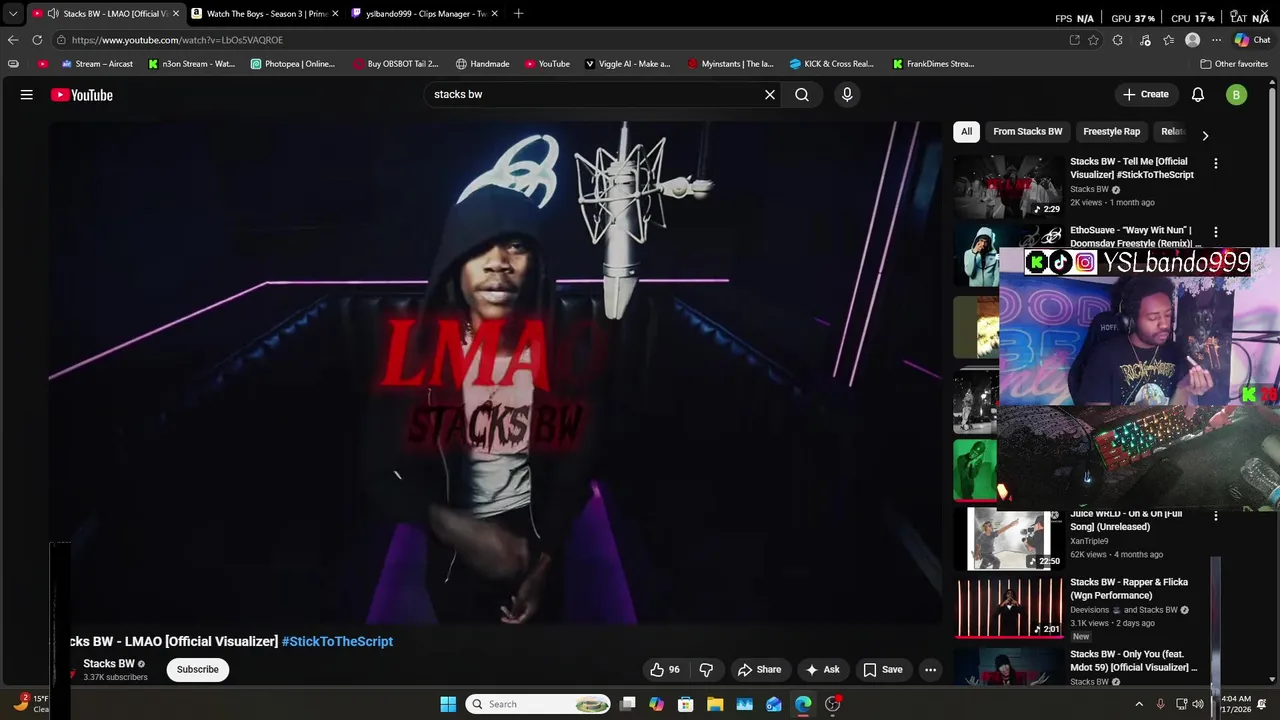Share the LMAO video

coord(759,670)
